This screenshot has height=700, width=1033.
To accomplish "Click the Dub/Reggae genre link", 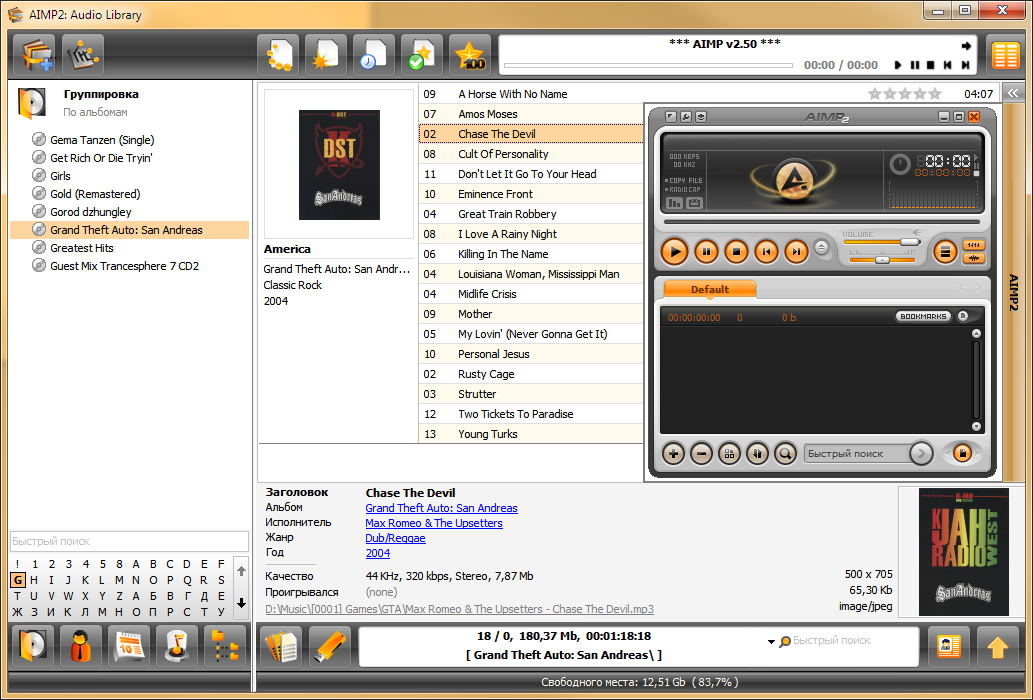I will click(395, 538).
